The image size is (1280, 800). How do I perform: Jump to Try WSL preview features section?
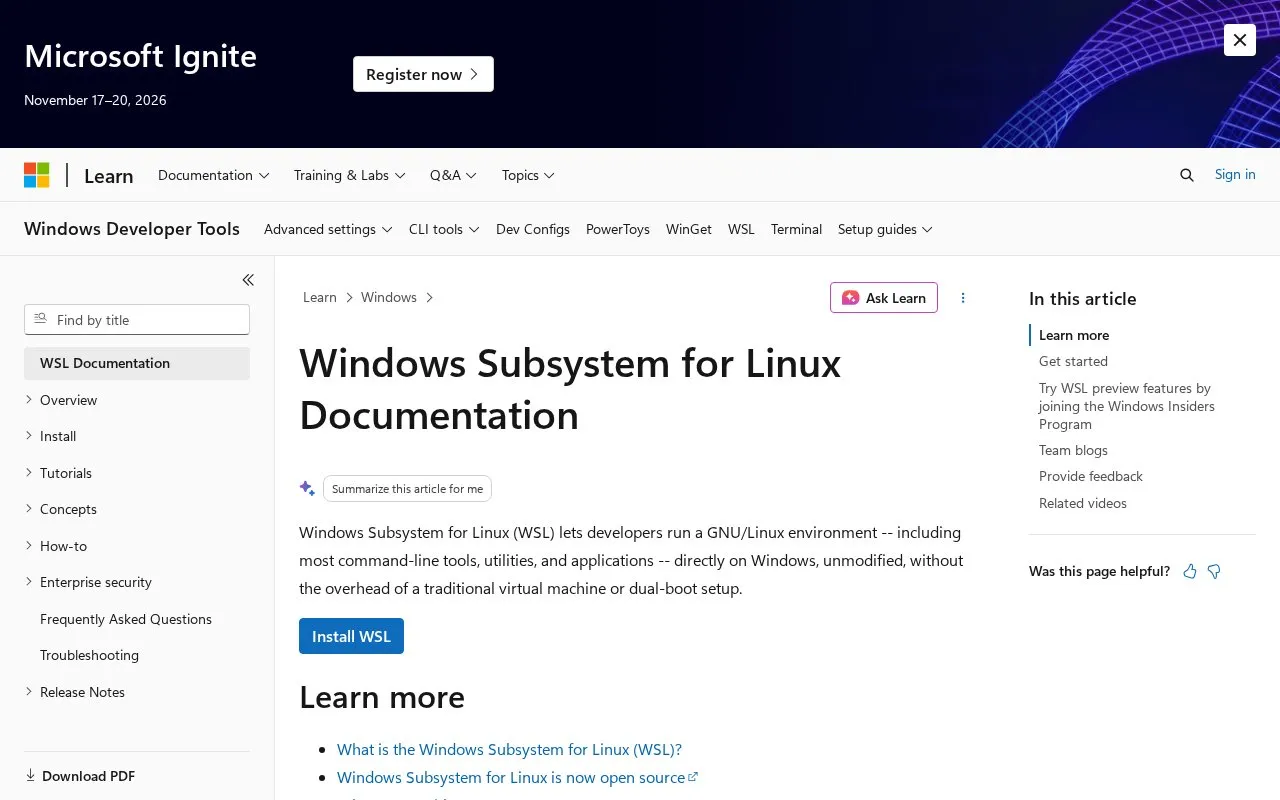click(x=1127, y=406)
